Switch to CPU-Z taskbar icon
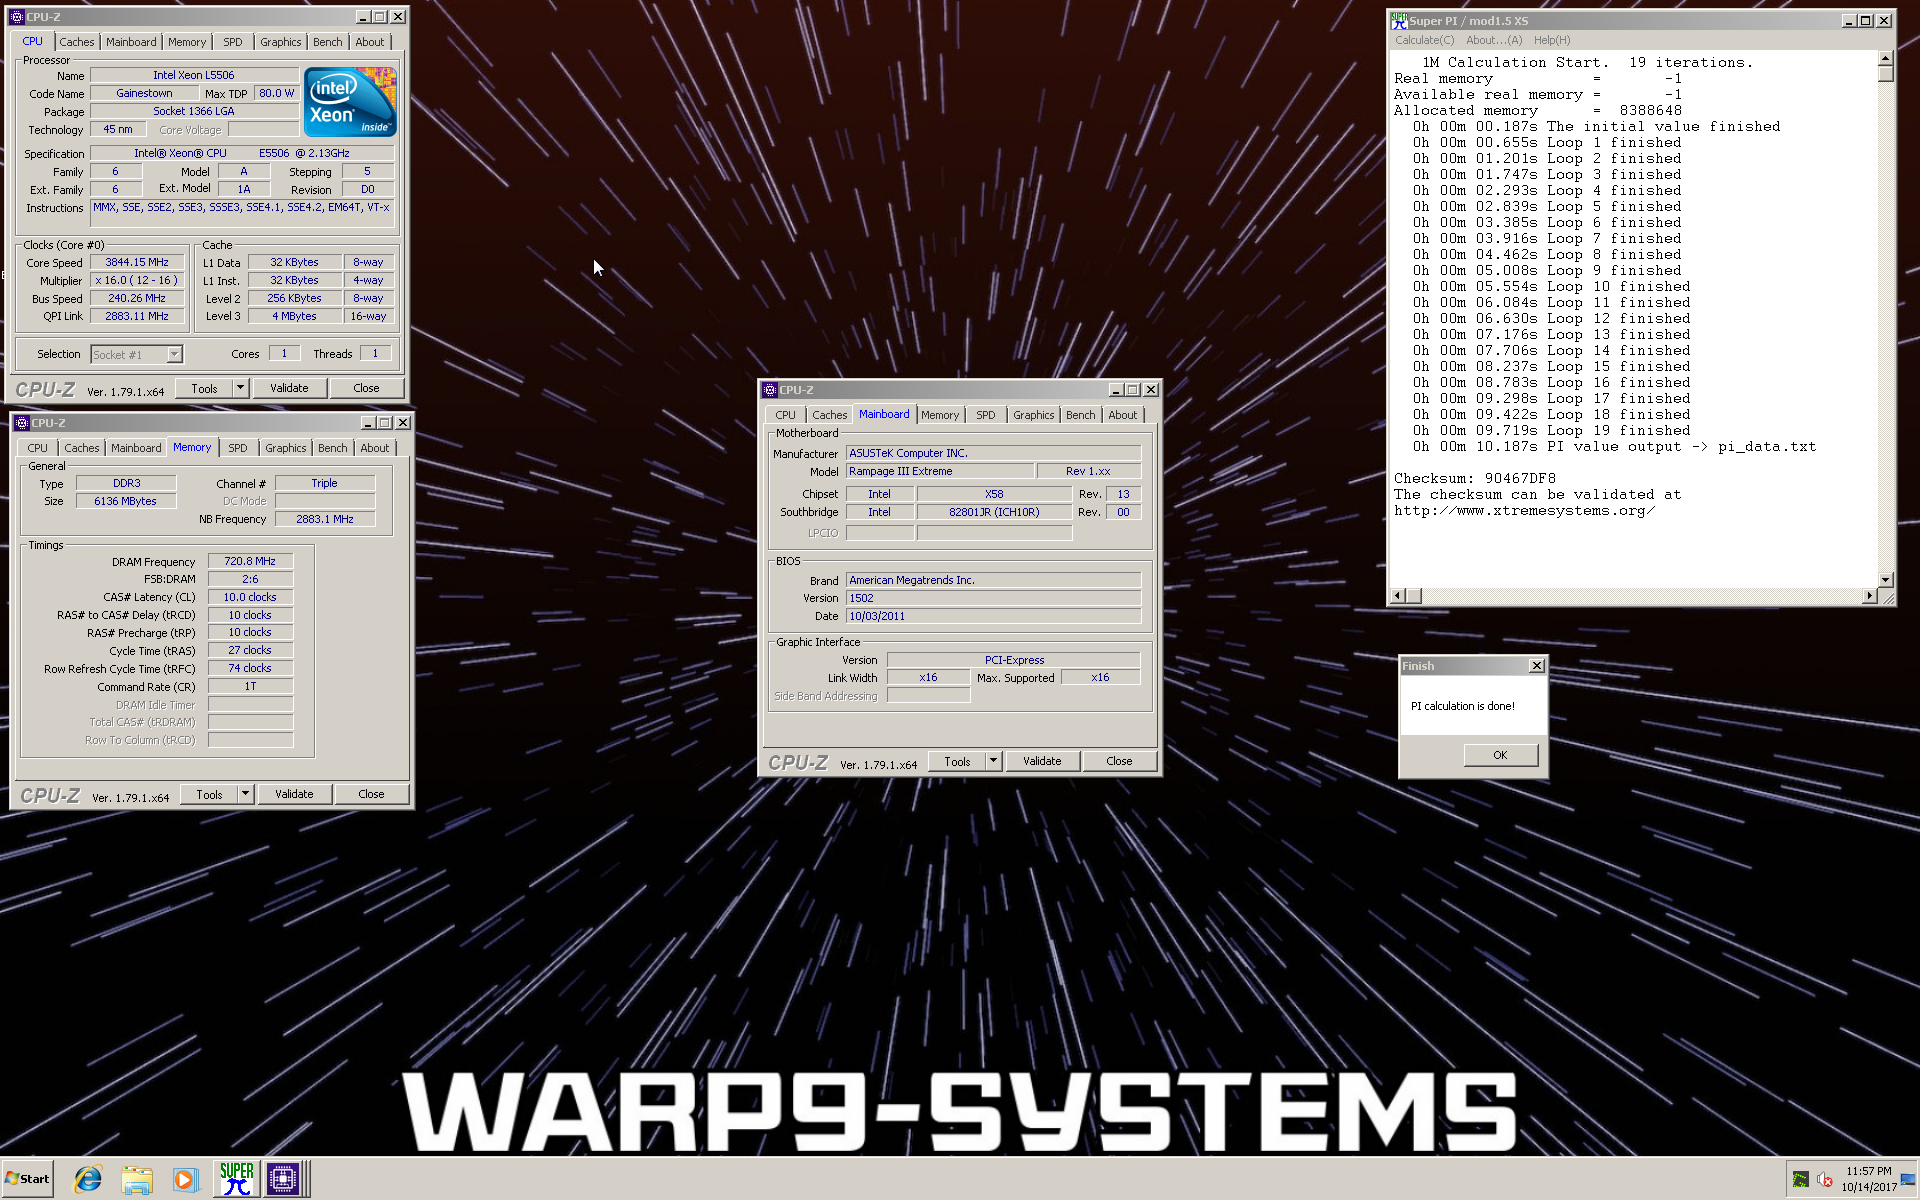The width and height of the screenshot is (1920, 1200). click(x=283, y=1179)
